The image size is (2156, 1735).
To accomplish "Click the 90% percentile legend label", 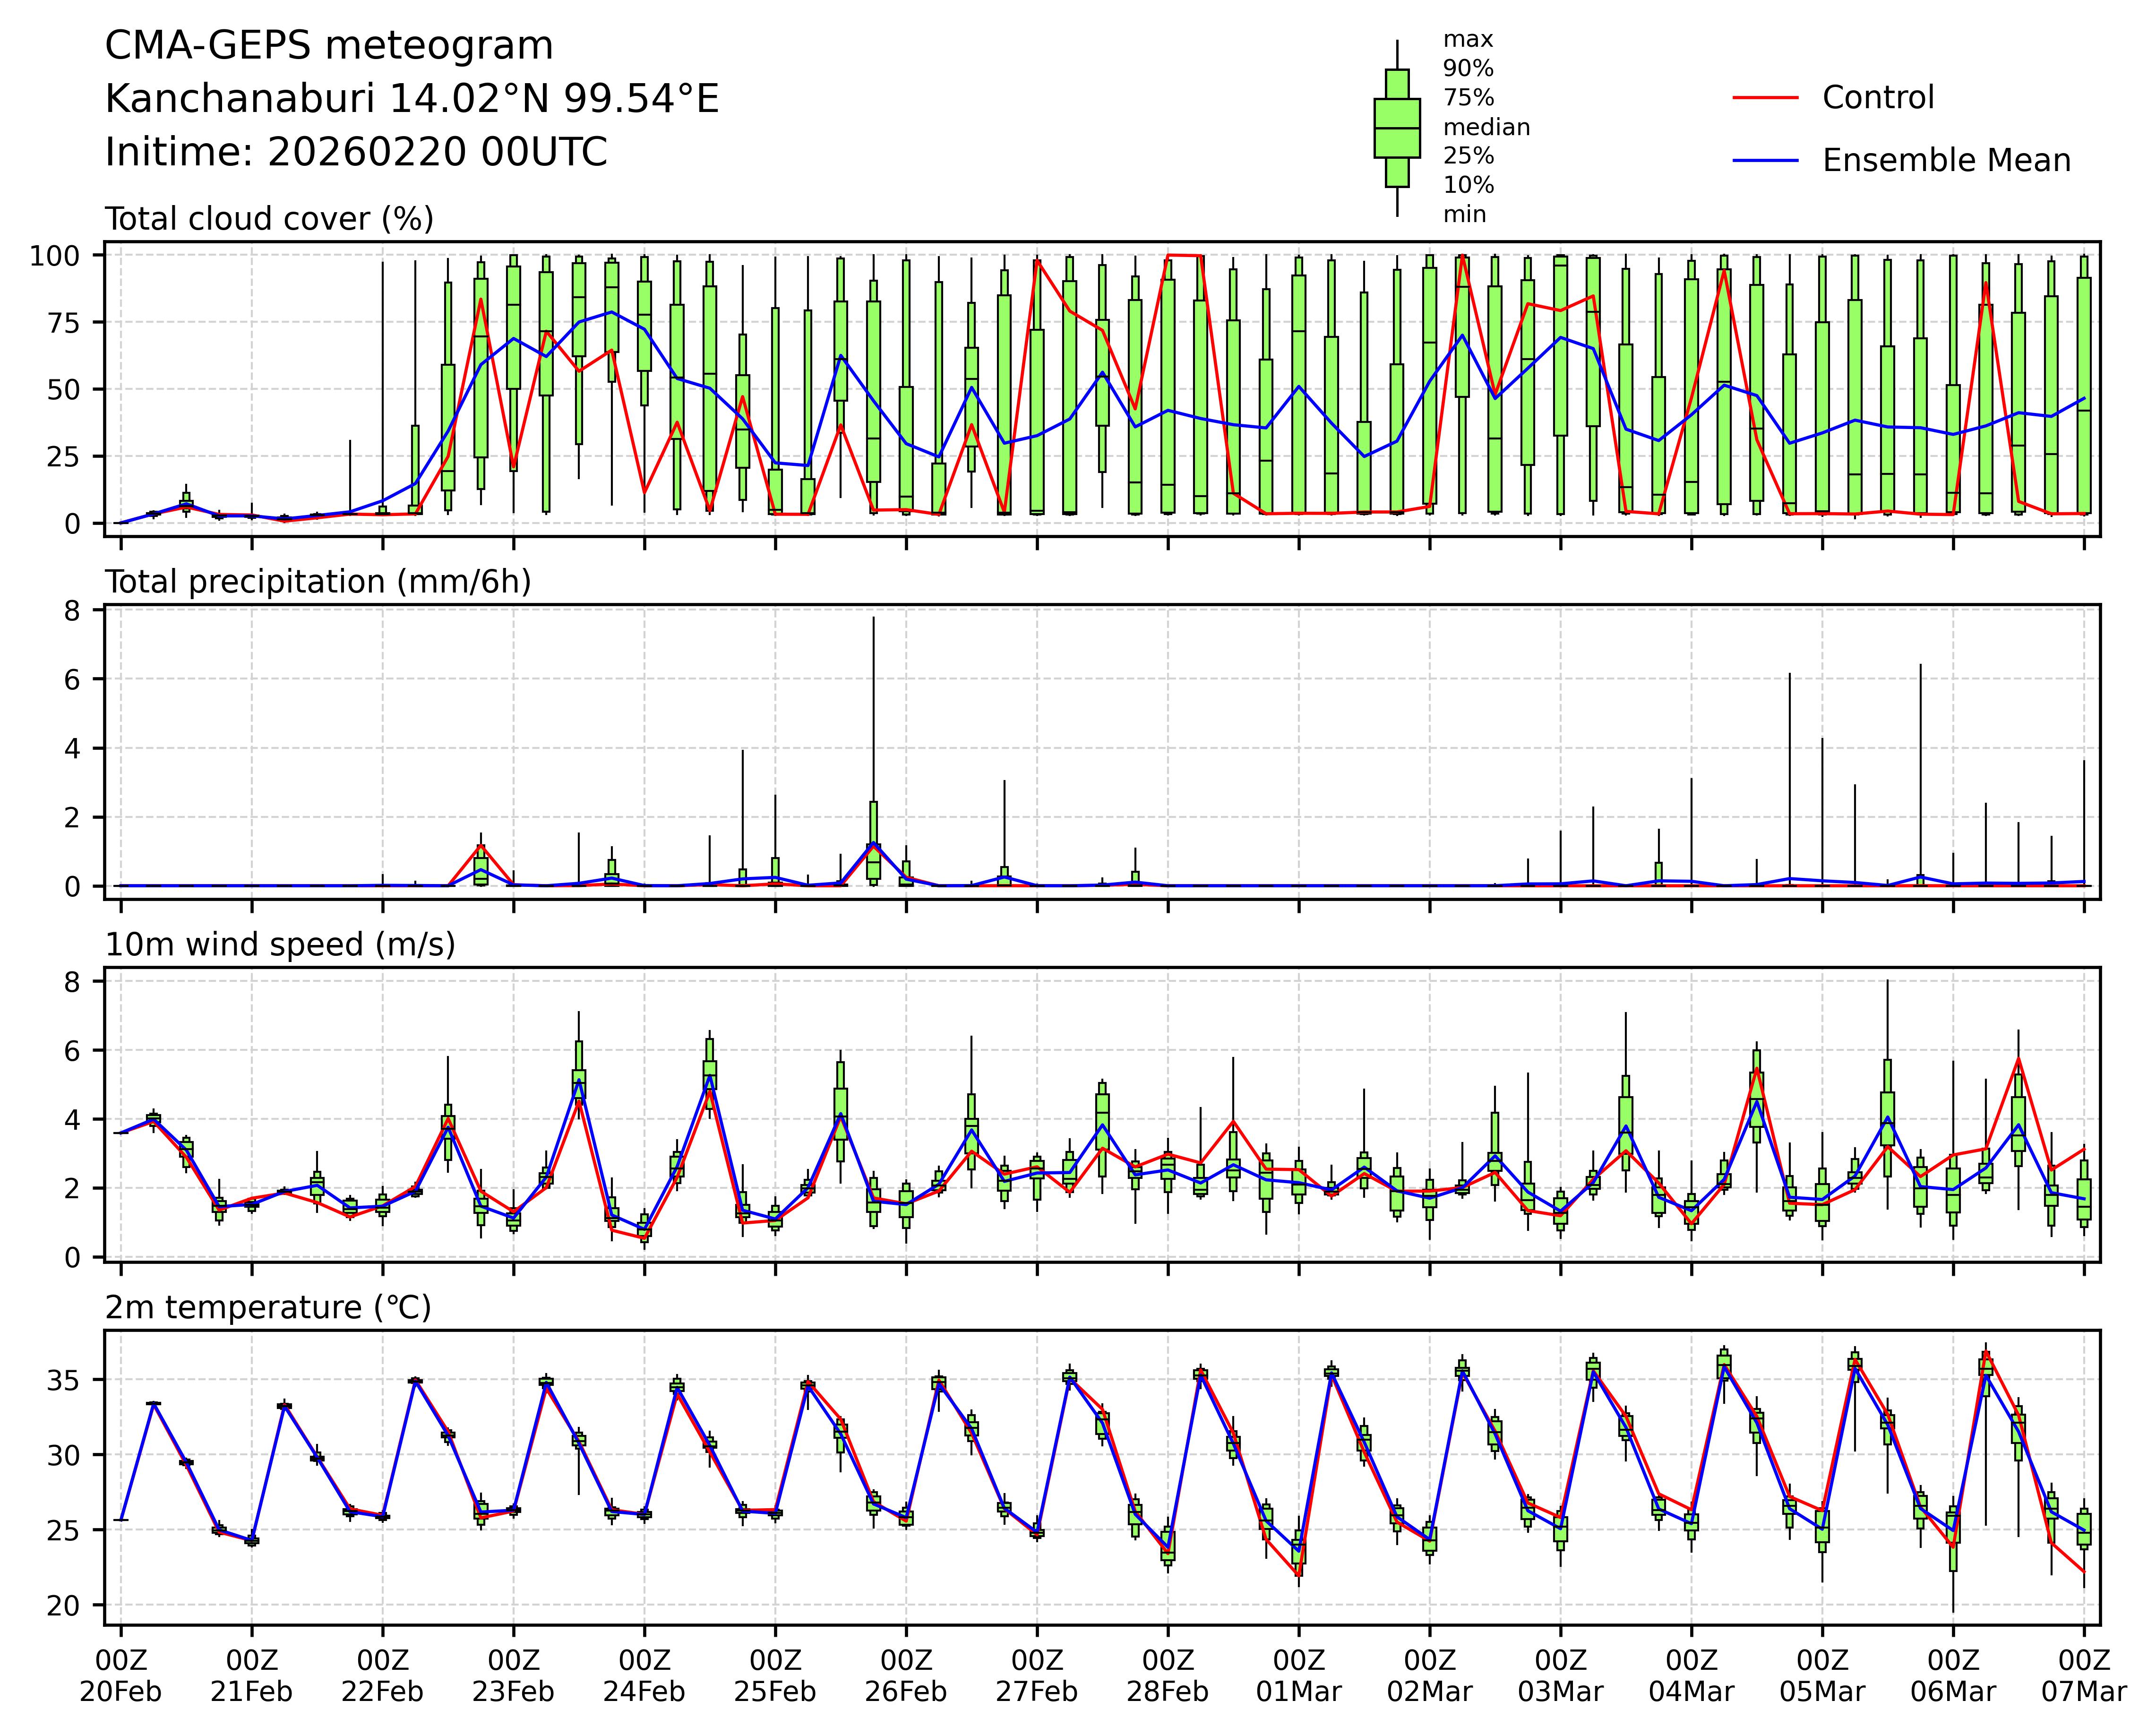I will click(x=1468, y=69).
